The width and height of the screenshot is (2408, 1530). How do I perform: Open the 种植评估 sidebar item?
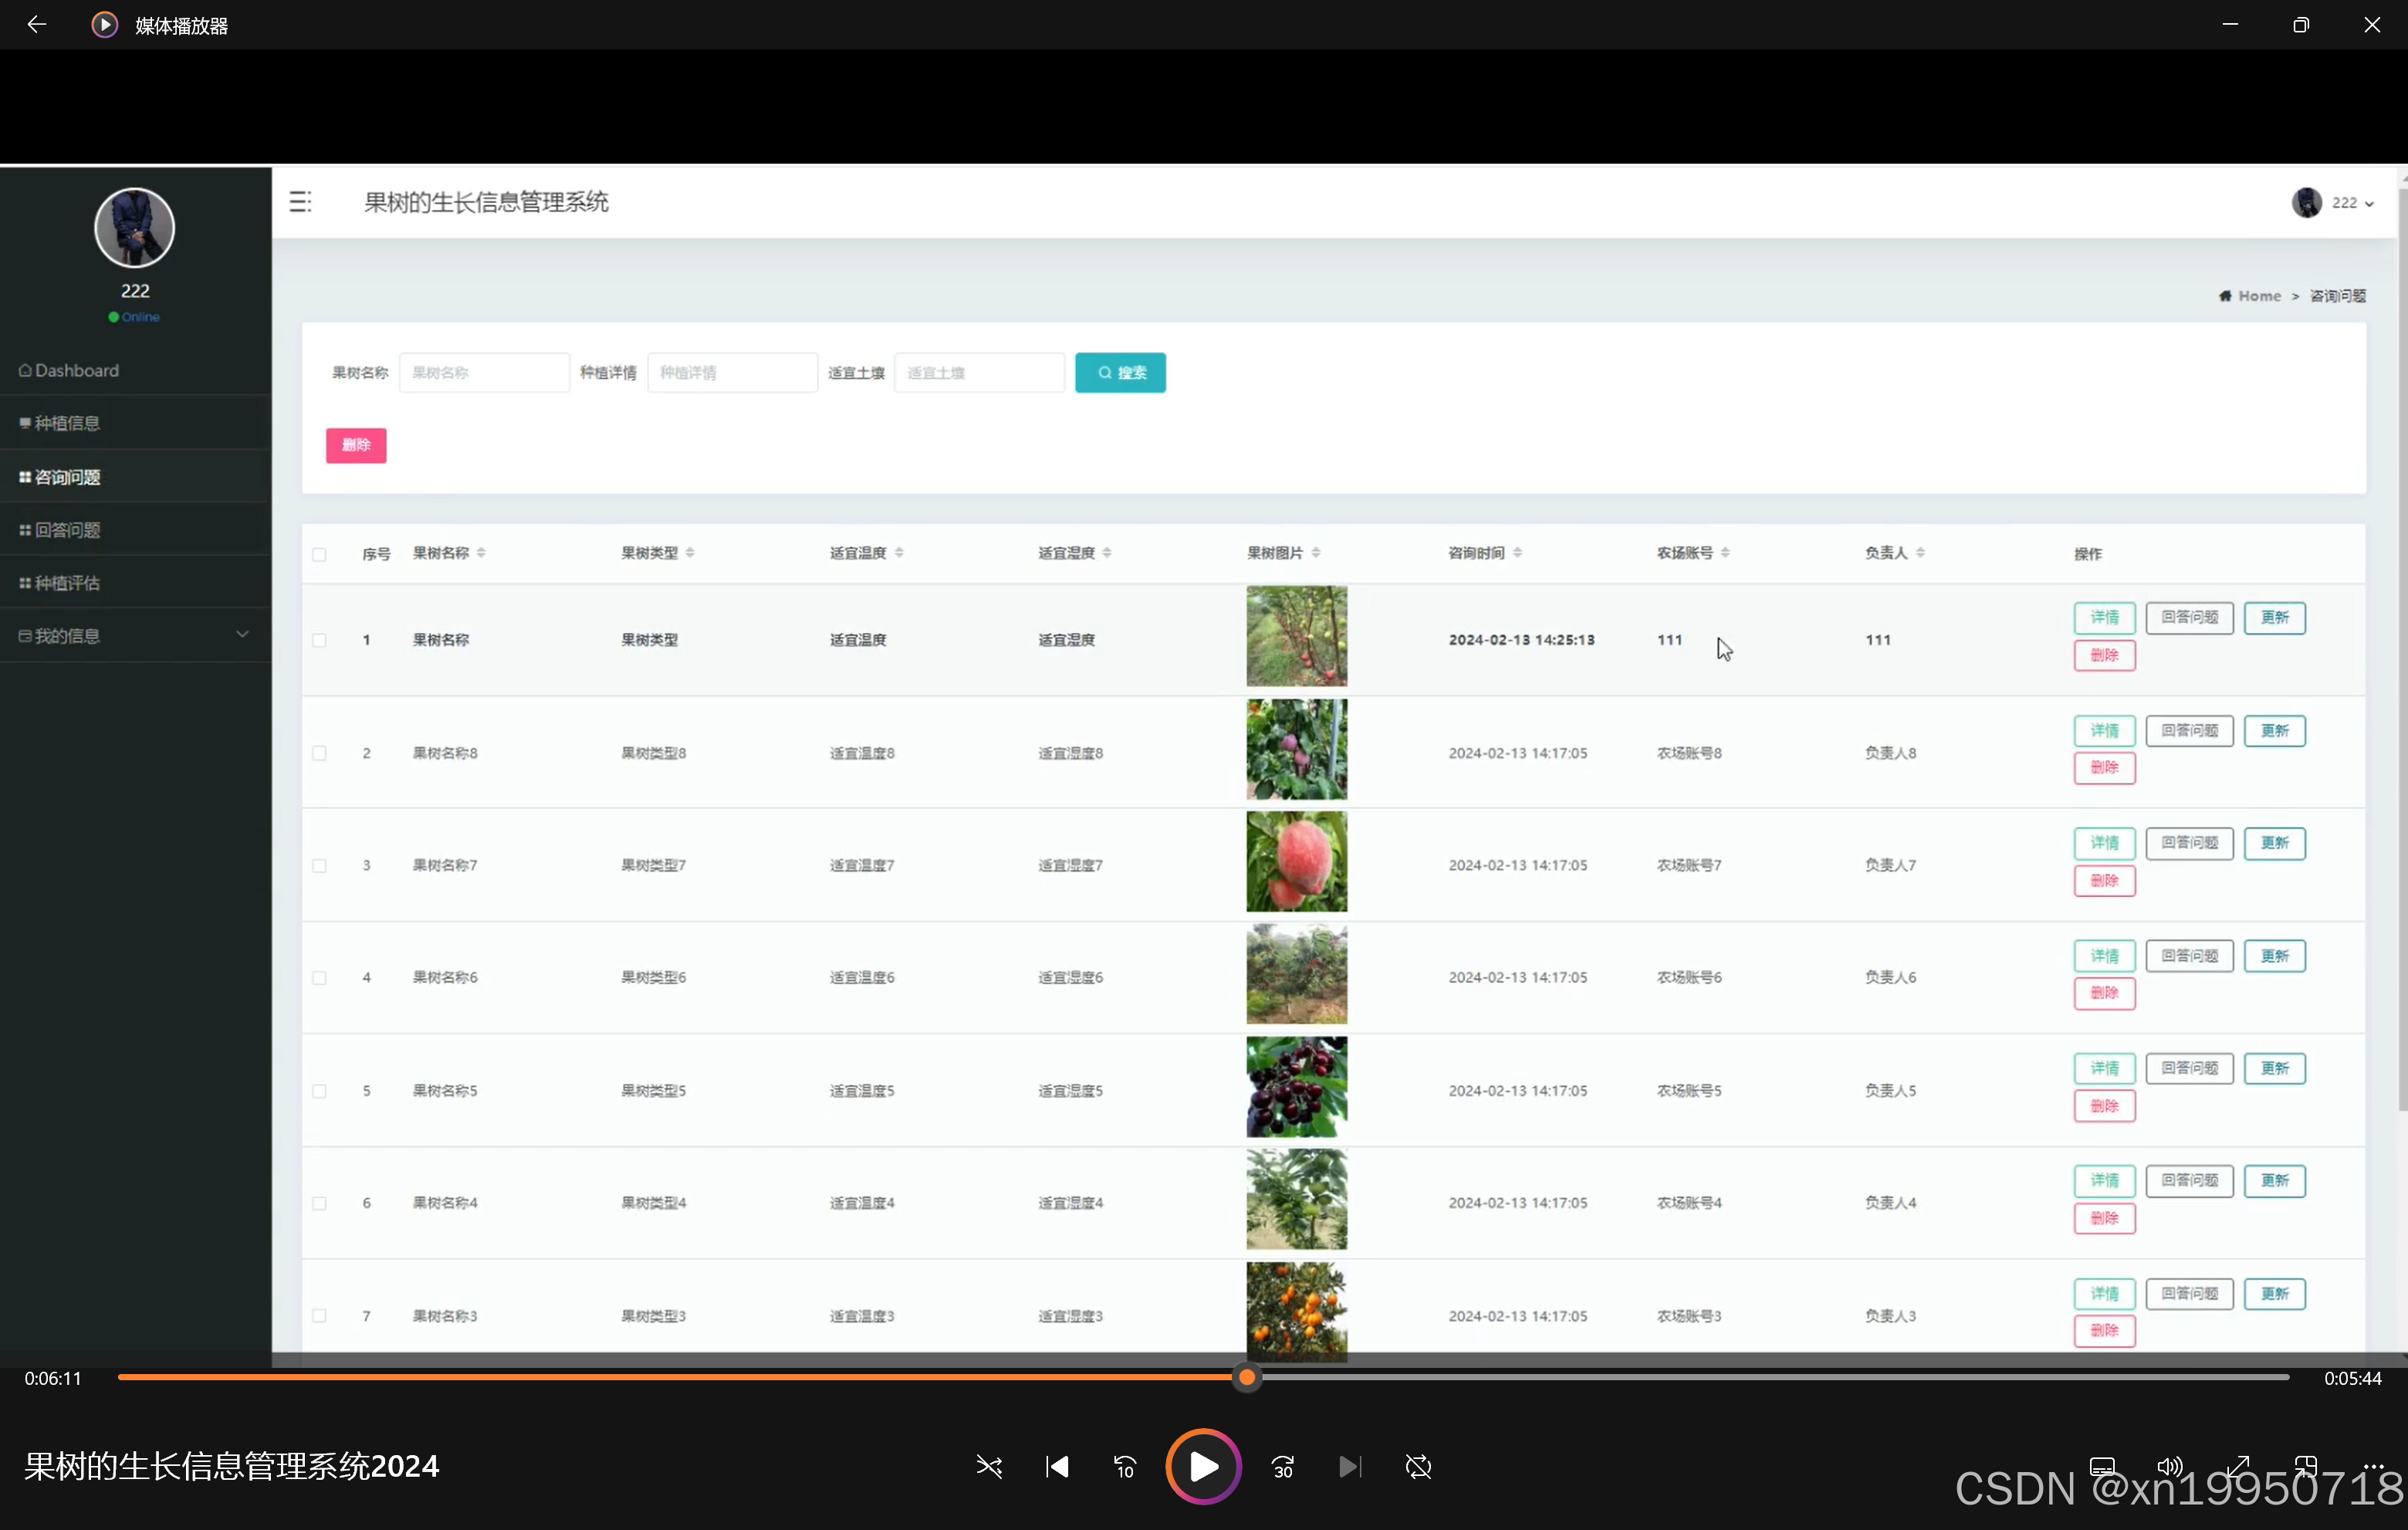[135, 583]
